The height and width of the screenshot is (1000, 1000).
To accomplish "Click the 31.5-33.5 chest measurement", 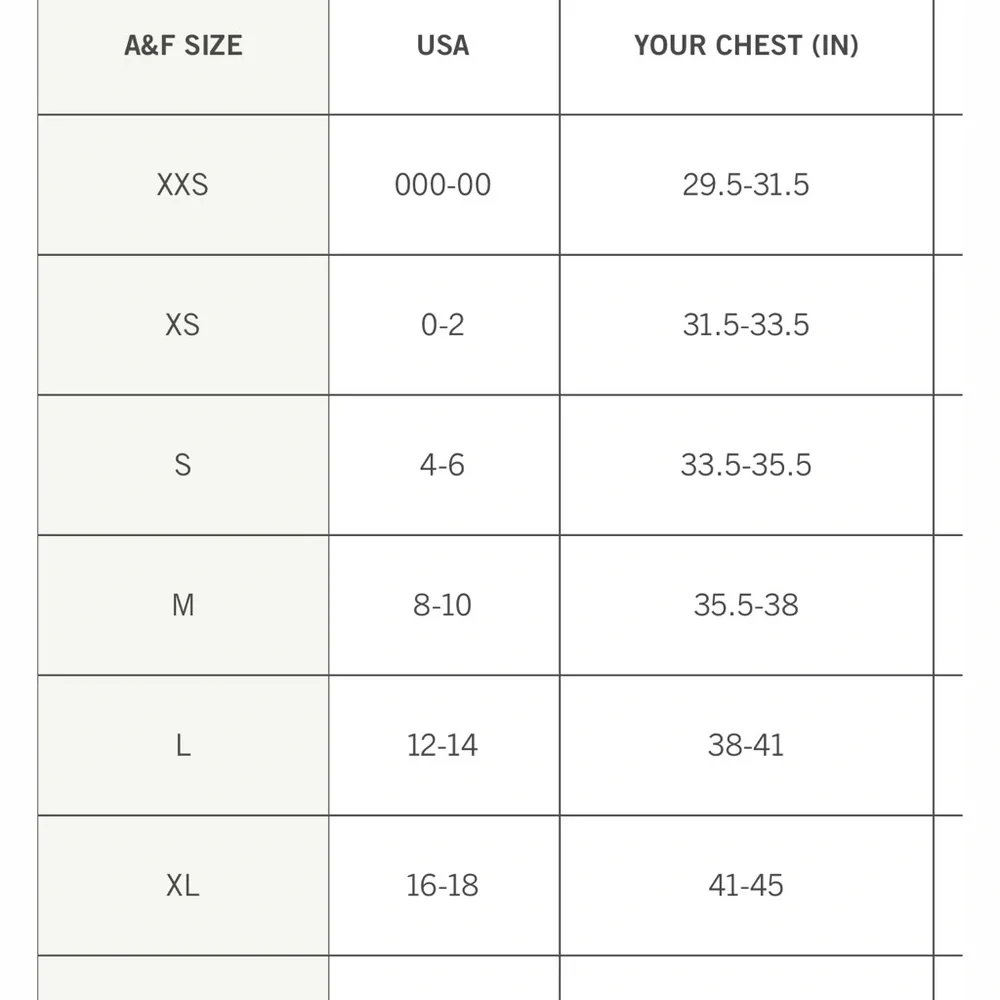I will pyautogui.click(x=746, y=325).
